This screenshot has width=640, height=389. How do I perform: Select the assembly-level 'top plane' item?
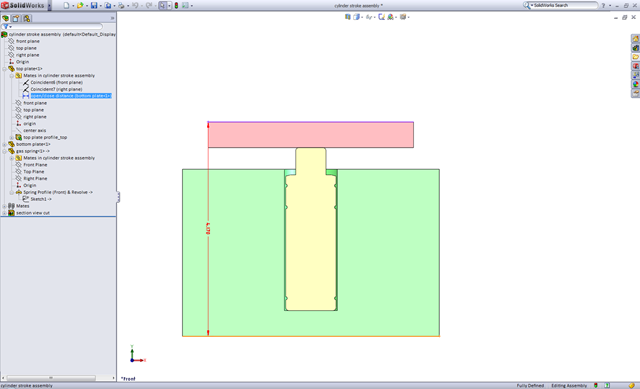[x=26, y=48]
